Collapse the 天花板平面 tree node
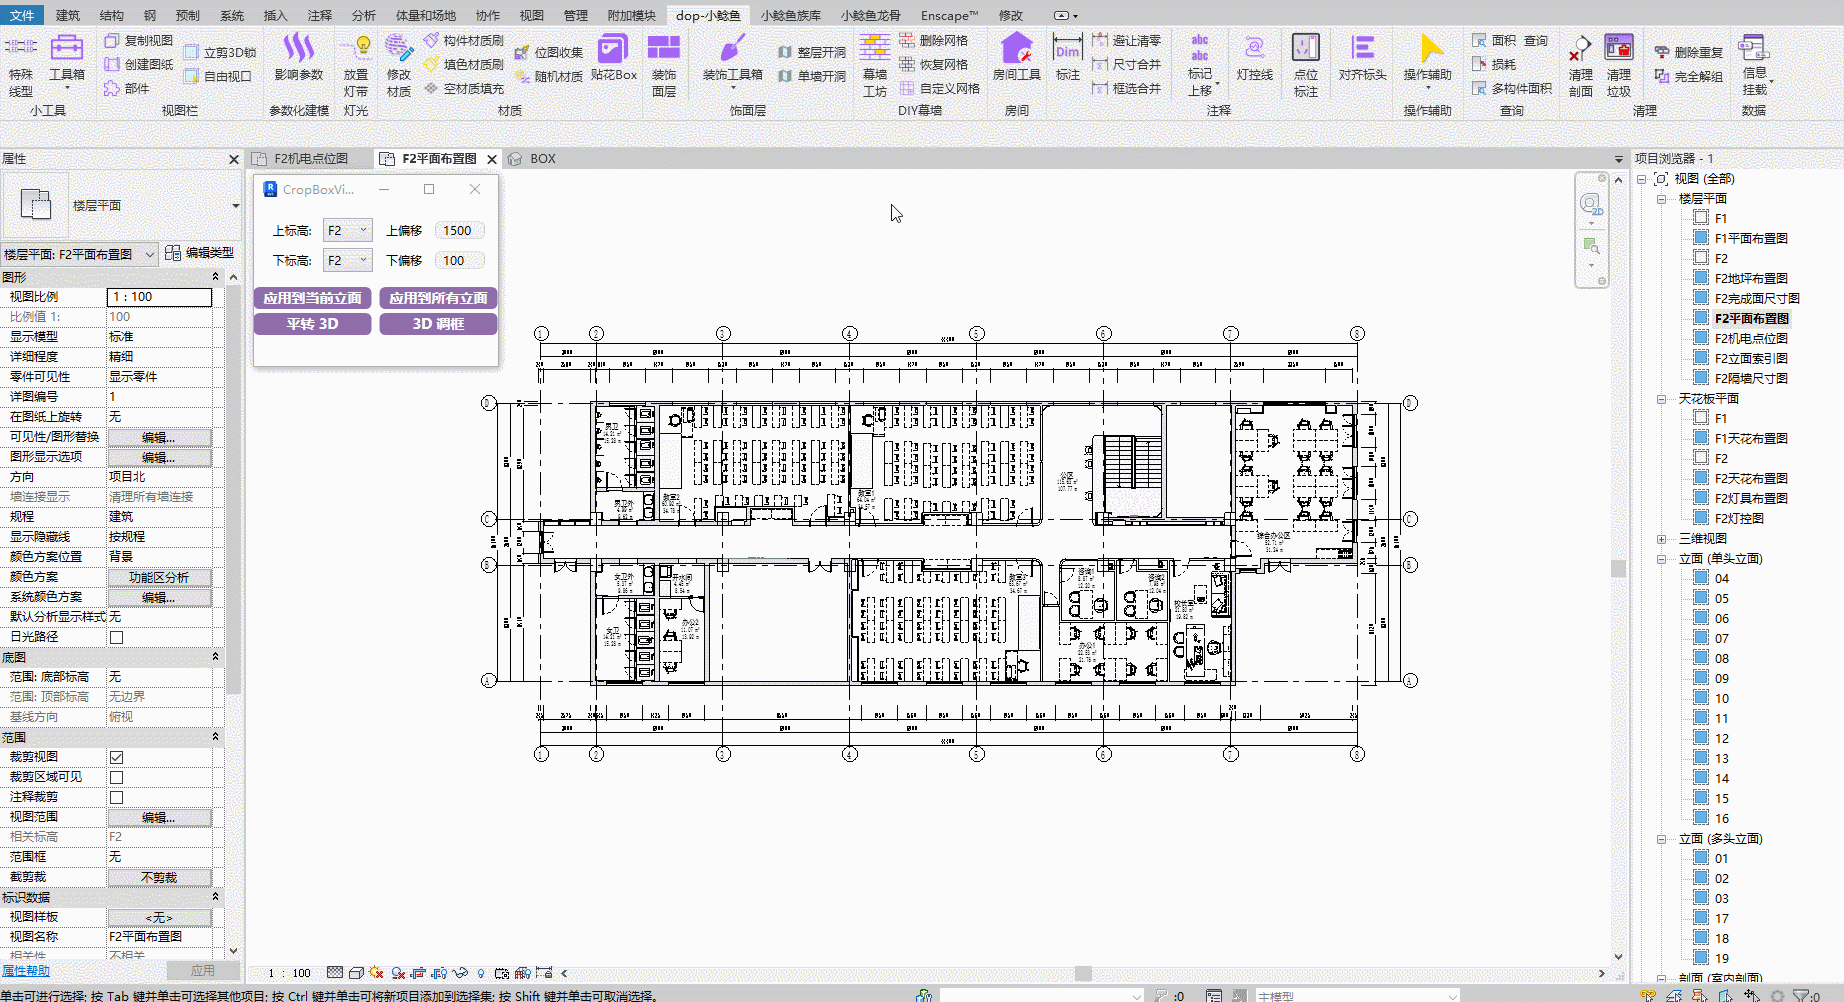This screenshot has height=1002, width=1844. [x=1661, y=399]
